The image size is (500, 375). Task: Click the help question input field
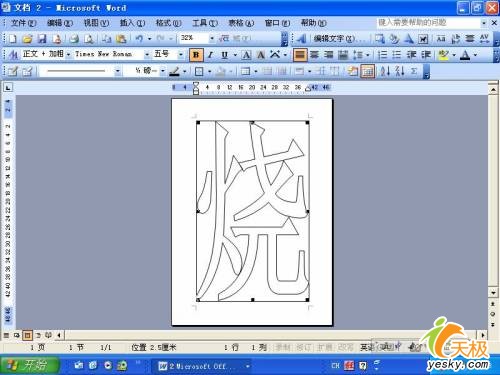coord(428,23)
